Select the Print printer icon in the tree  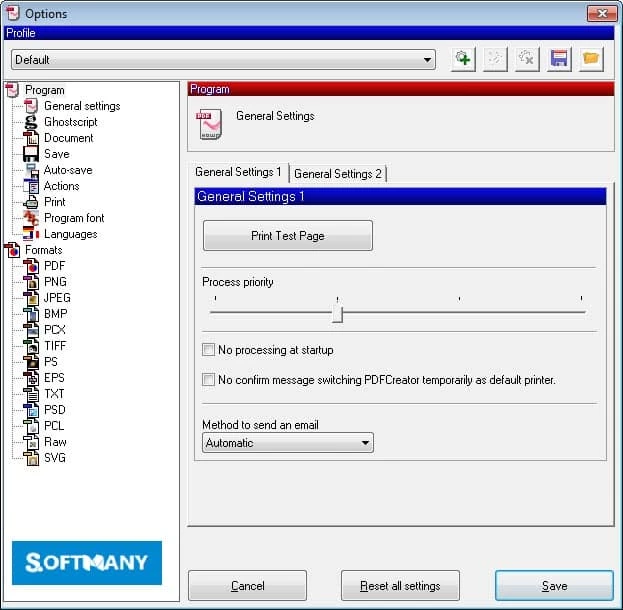[x=31, y=202]
